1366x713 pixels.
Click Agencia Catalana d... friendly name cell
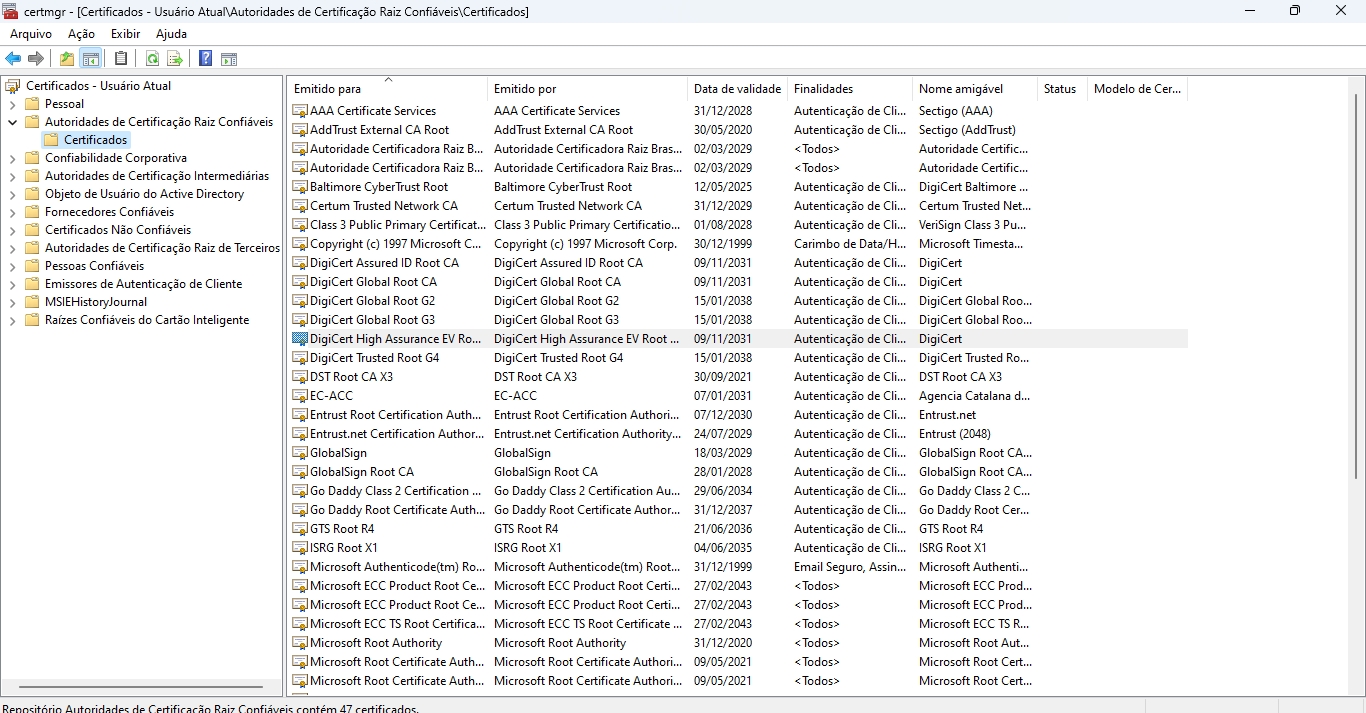click(975, 396)
